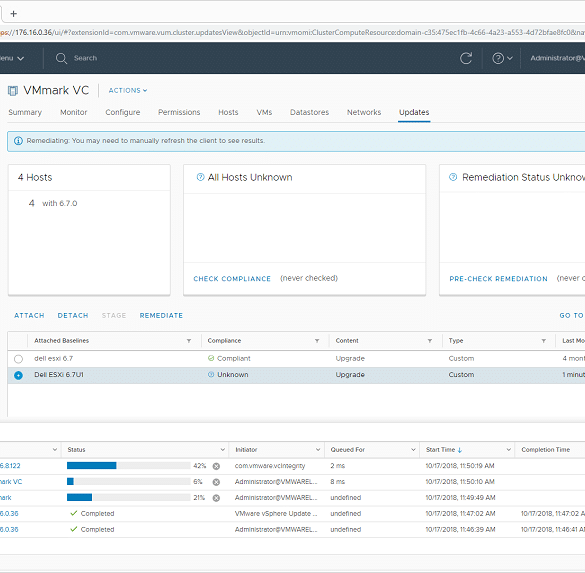Screen dimensions: 585x573
Task: Expand the Queued For column dropdown
Action: click(x=413, y=450)
